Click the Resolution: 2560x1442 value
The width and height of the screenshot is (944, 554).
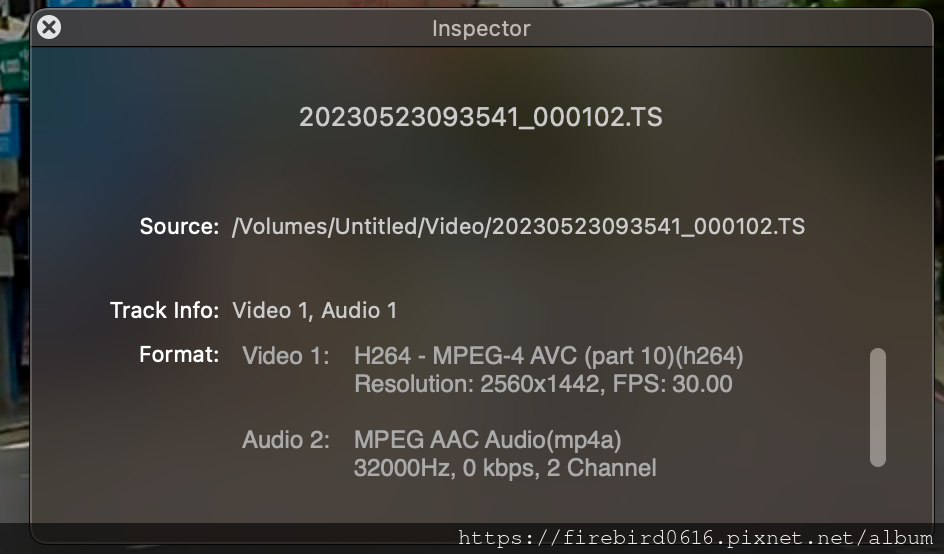475,384
